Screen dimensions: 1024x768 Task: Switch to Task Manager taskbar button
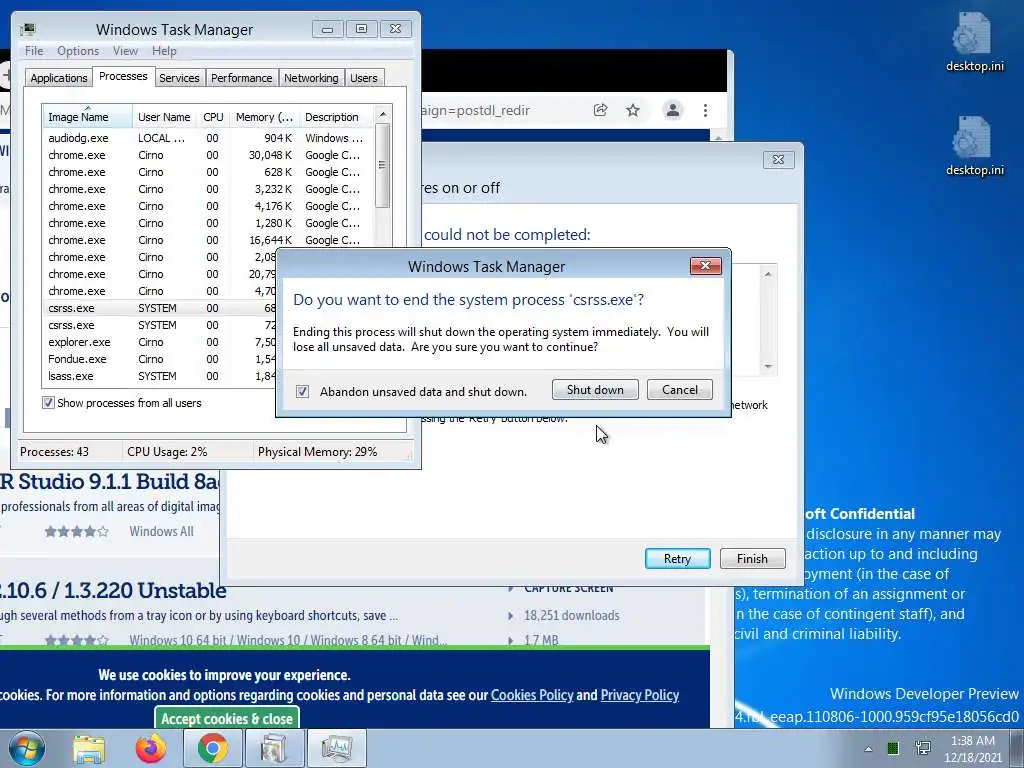tap(336, 748)
